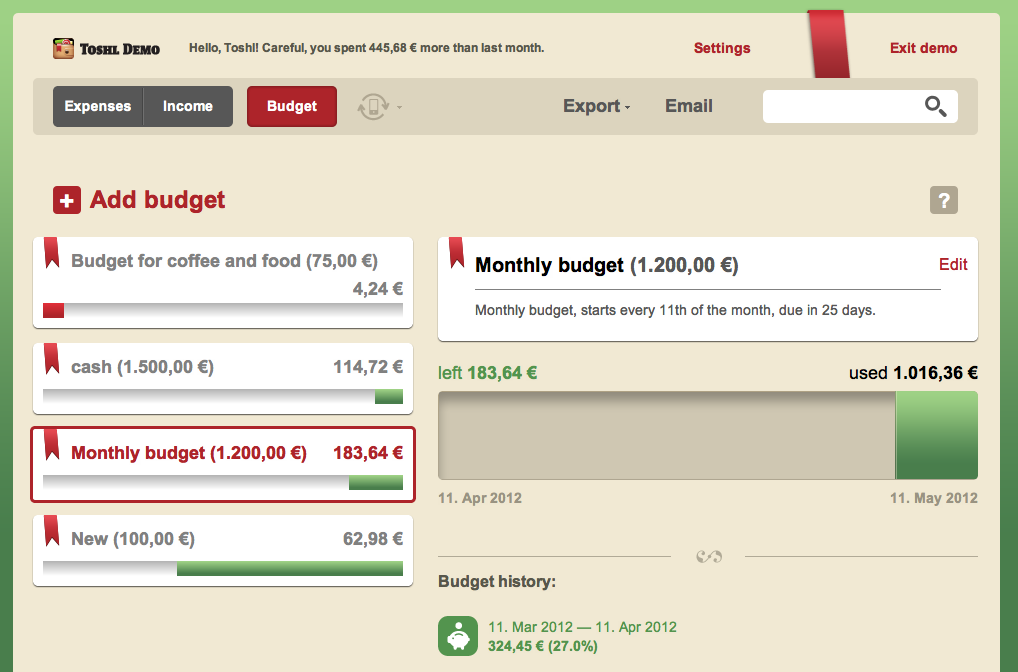Switch to the Expenses tab
Image resolution: width=1018 pixels, height=672 pixels.
click(98, 106)
